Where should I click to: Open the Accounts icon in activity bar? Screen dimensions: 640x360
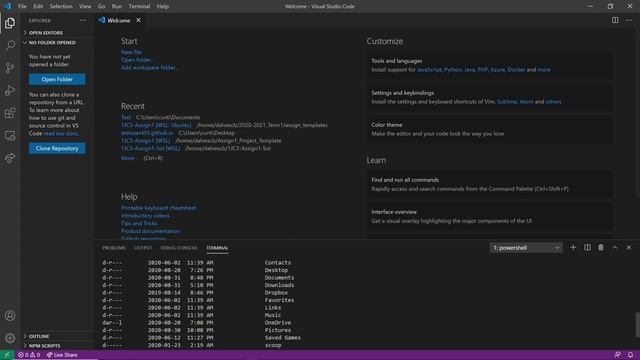10,316
